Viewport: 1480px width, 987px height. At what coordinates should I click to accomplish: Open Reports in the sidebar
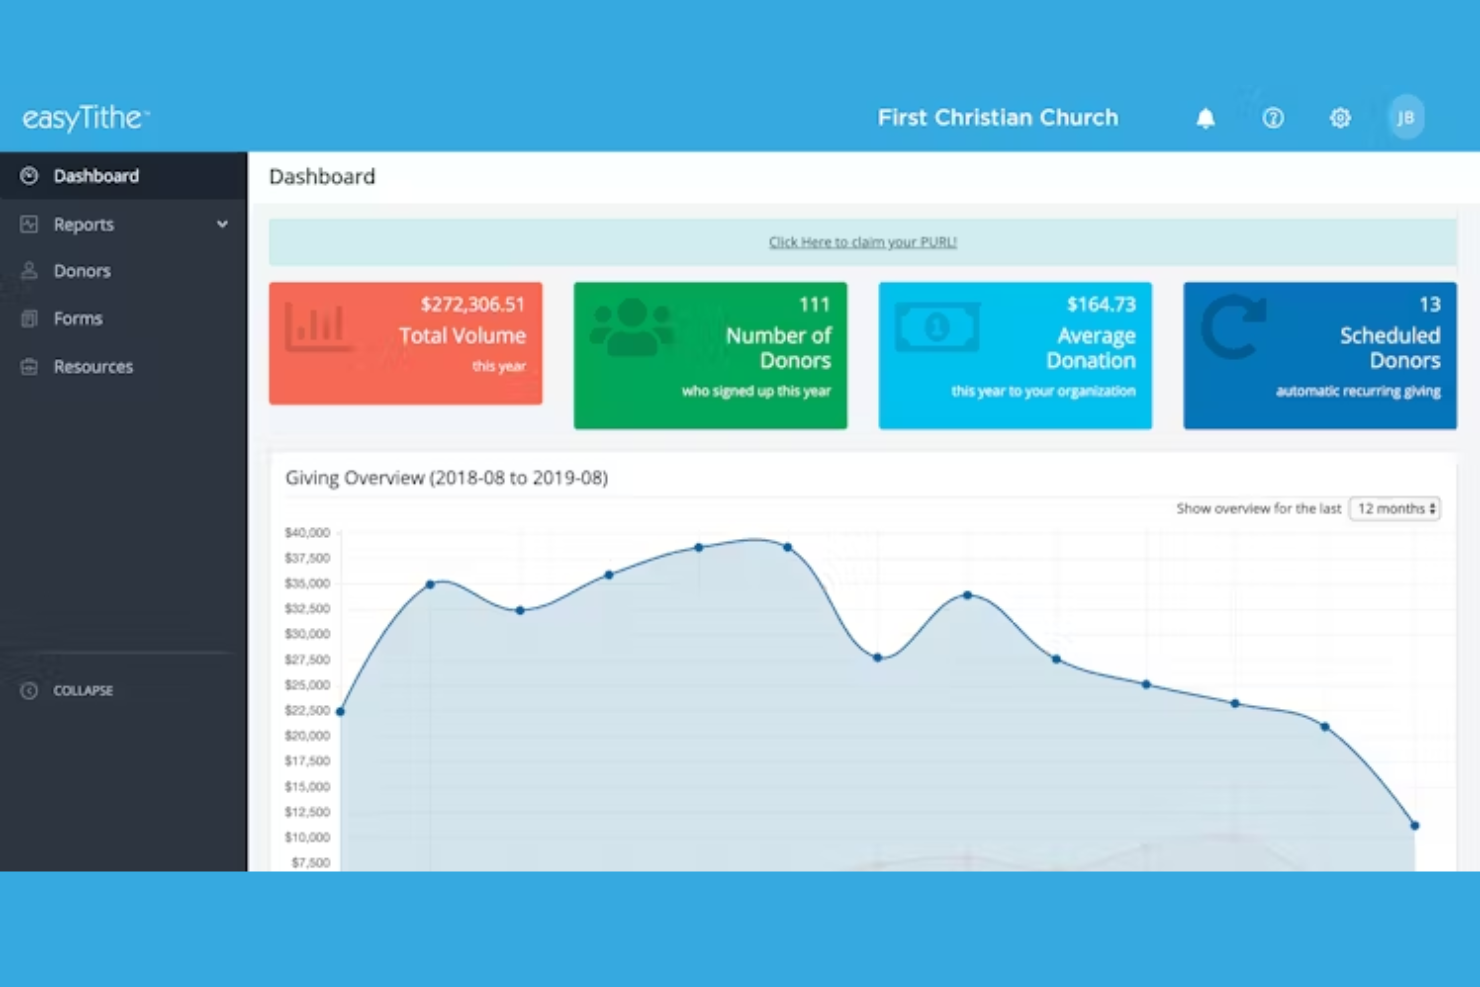pyautogui.click(x=124, y=224)
